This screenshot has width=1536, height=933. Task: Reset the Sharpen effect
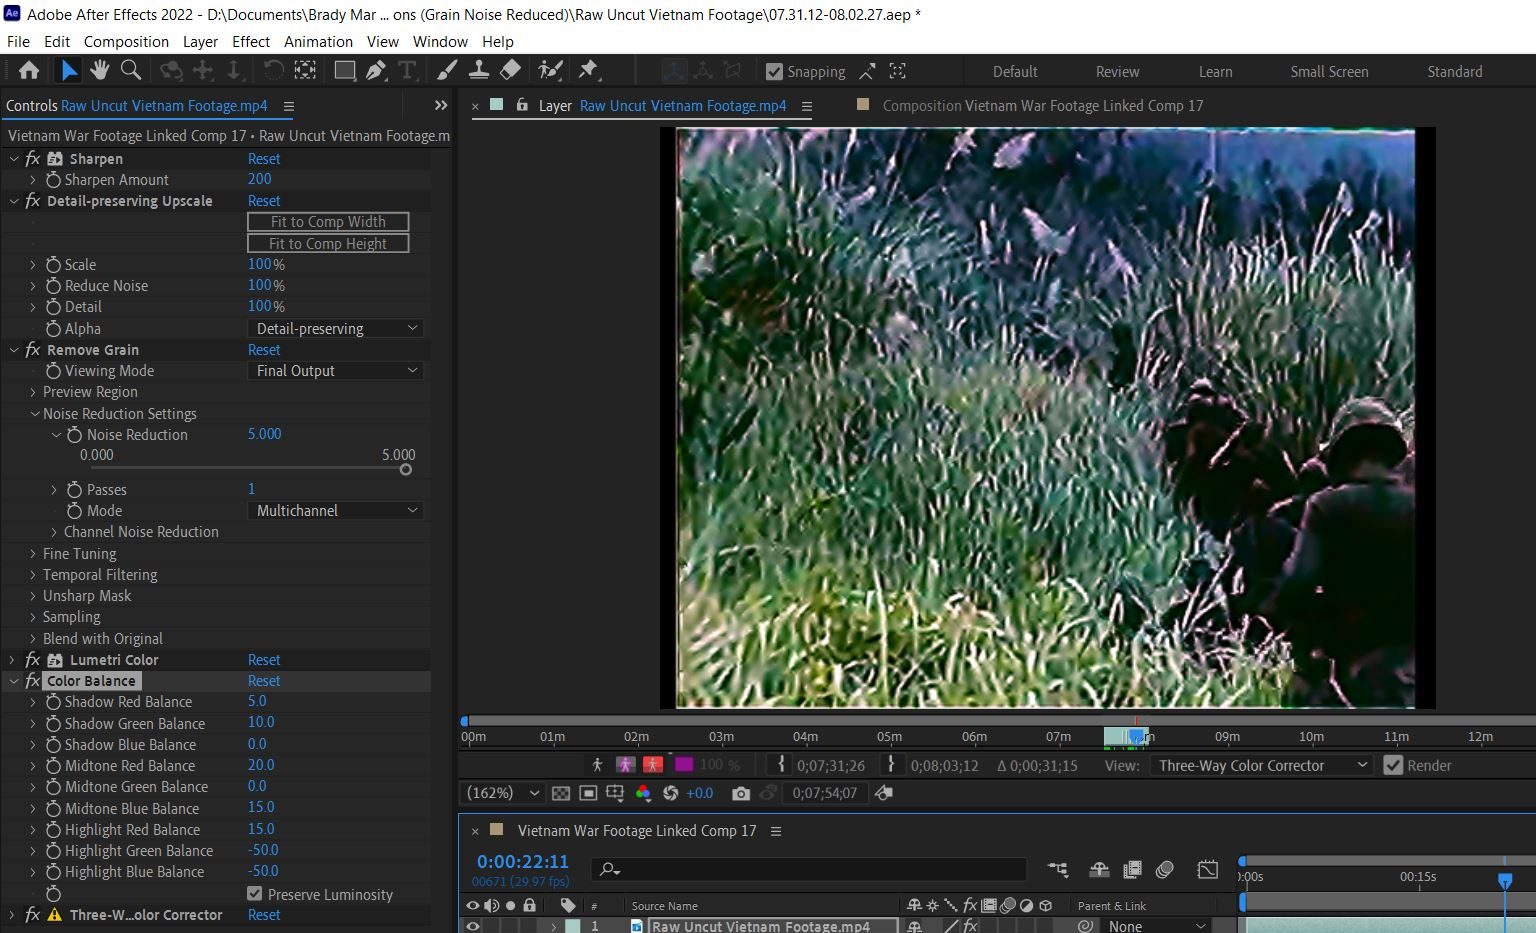pyautogui.click(x=264, y=158)
